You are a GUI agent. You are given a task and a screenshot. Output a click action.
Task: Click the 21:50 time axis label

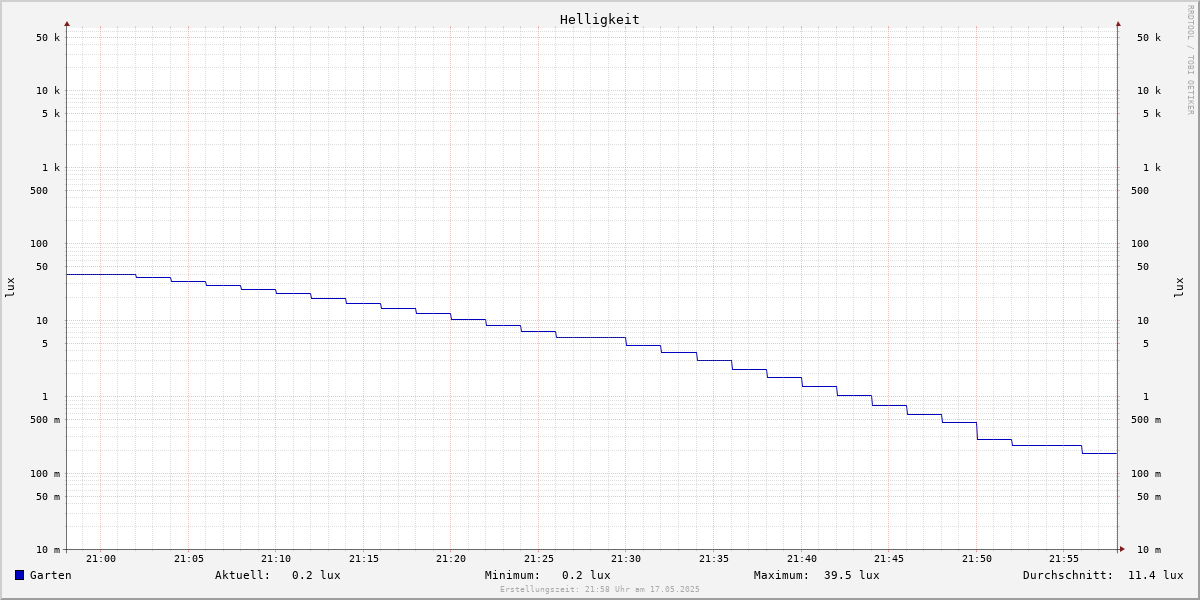977,559
